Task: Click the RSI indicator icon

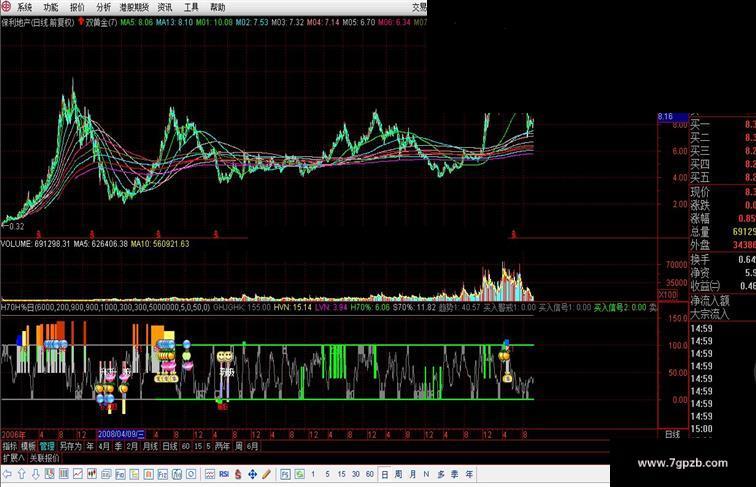Action: coord(224,474)
